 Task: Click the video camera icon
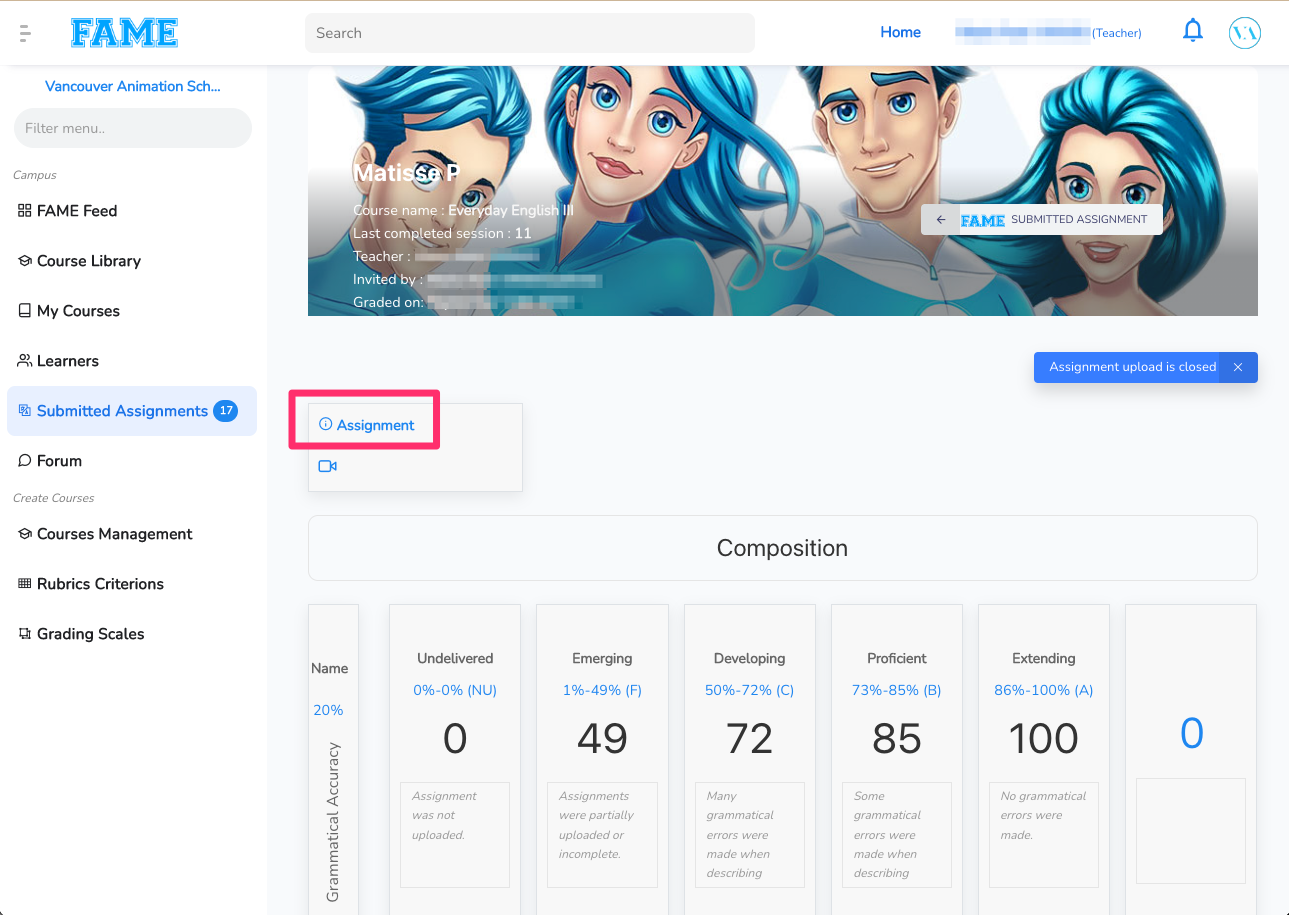point(327,466)
